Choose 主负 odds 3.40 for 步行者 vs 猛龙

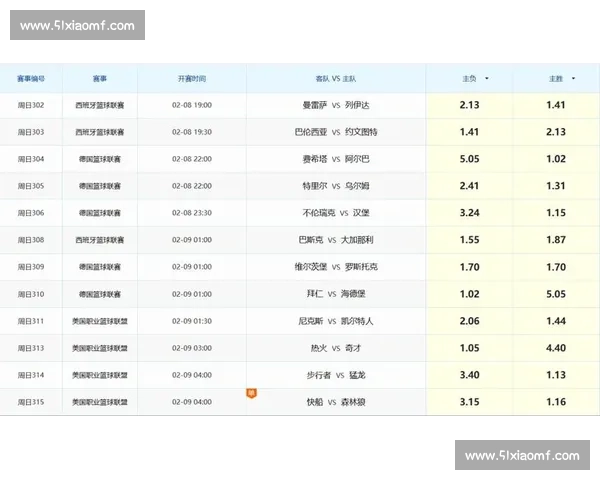(469, 375)
